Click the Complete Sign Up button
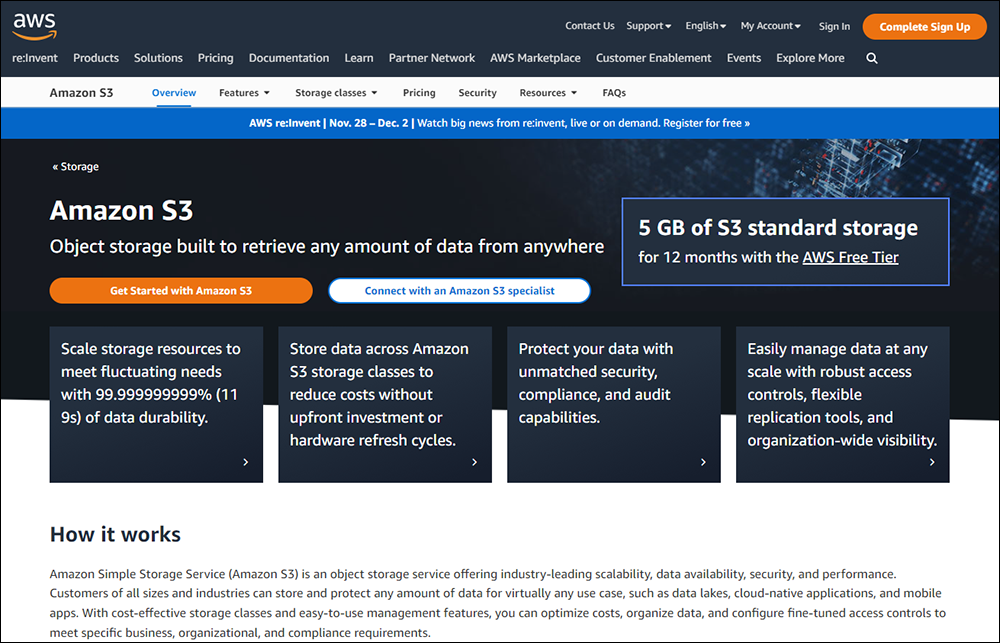 click(925, 27)
